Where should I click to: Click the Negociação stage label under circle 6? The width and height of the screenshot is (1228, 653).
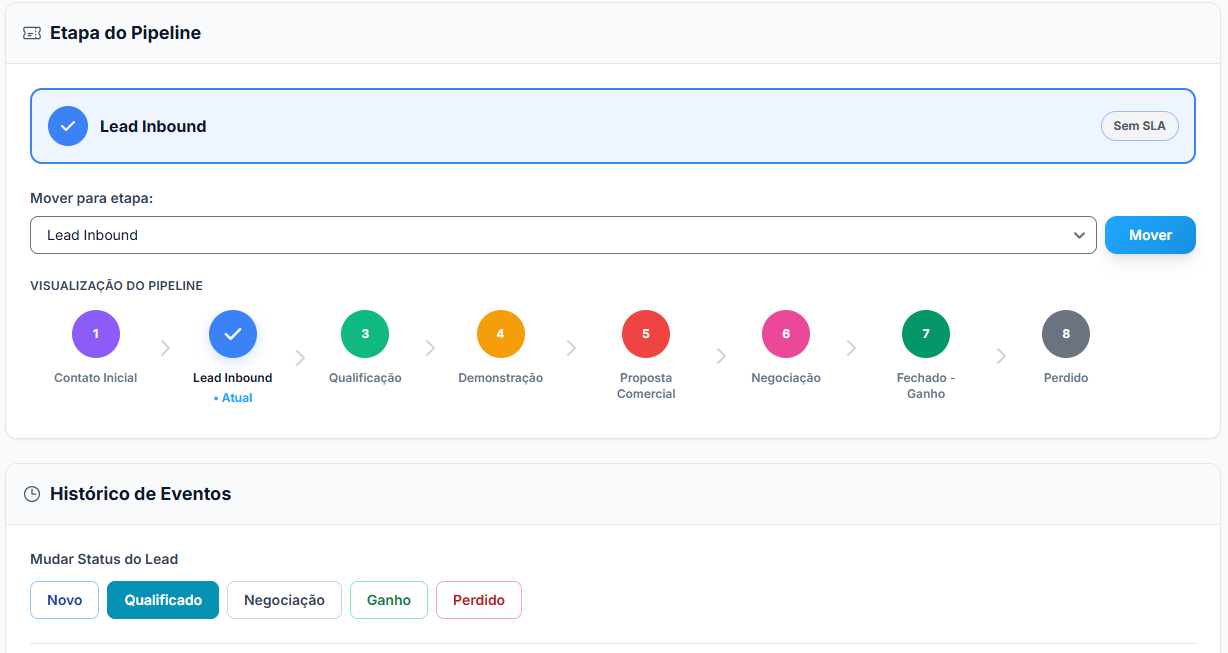(x=786, y=378)
